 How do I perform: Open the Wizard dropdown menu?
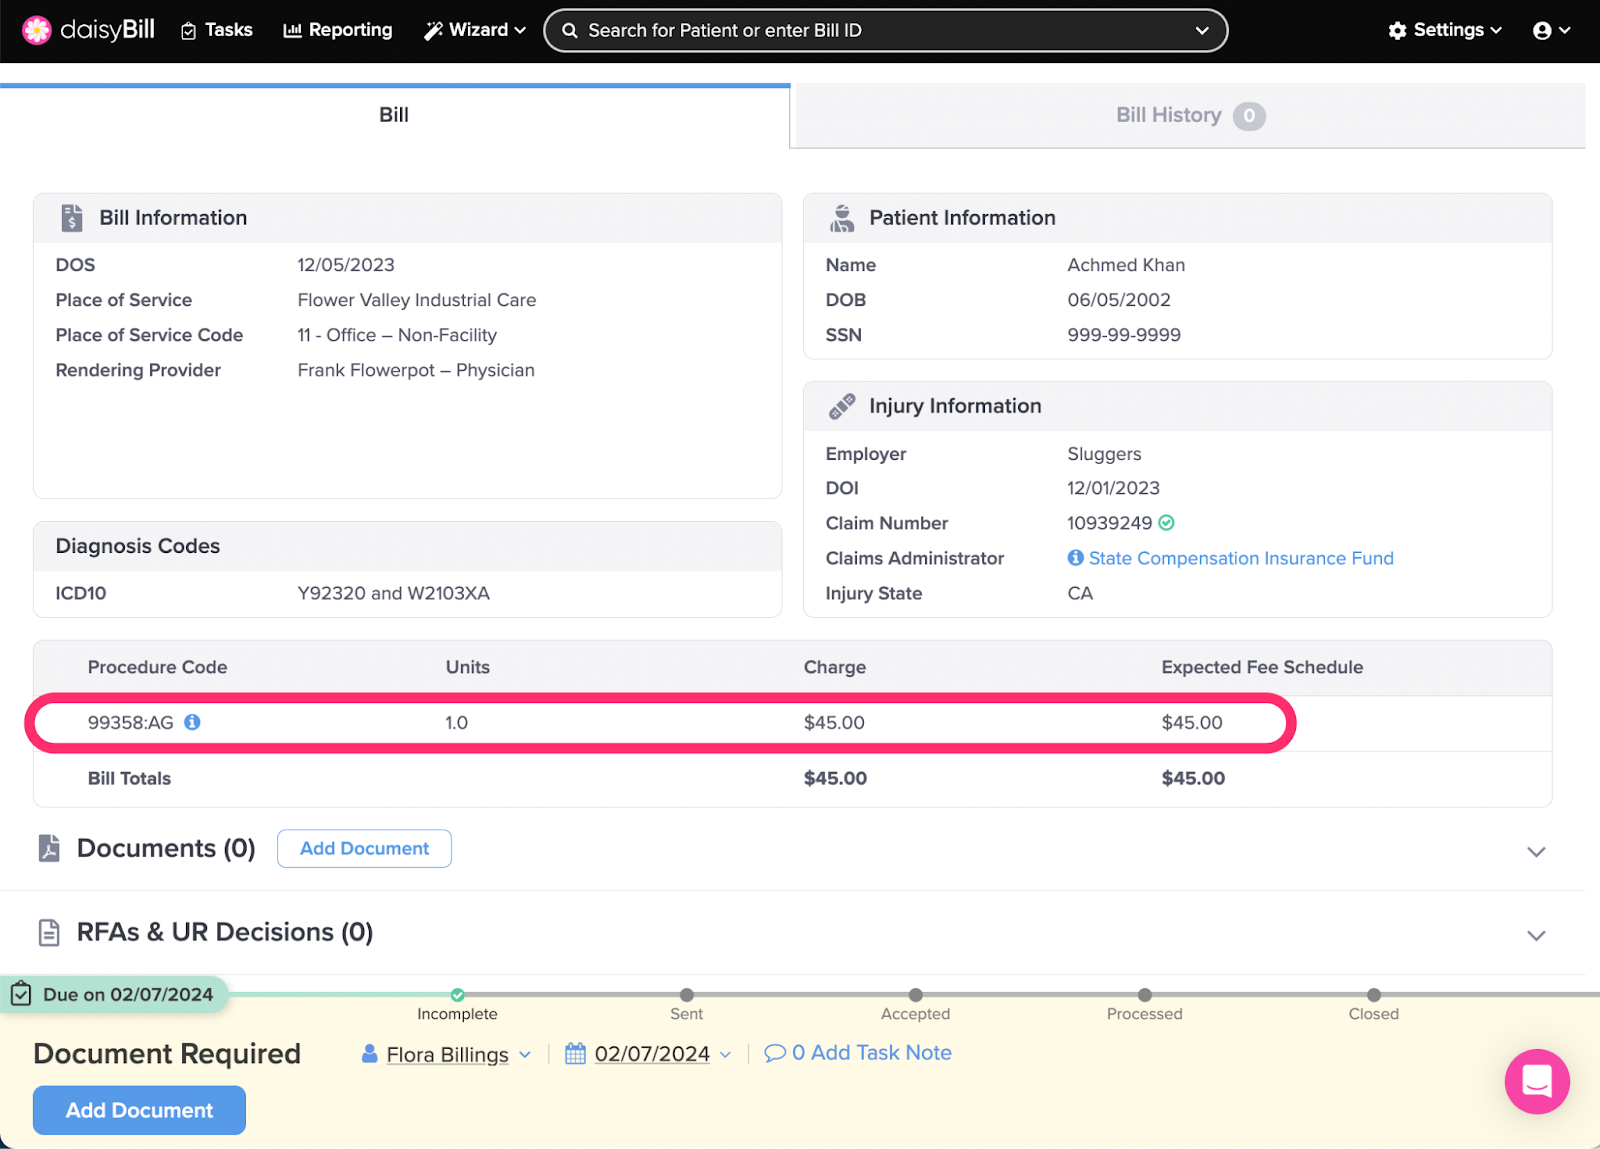point(475,30)
